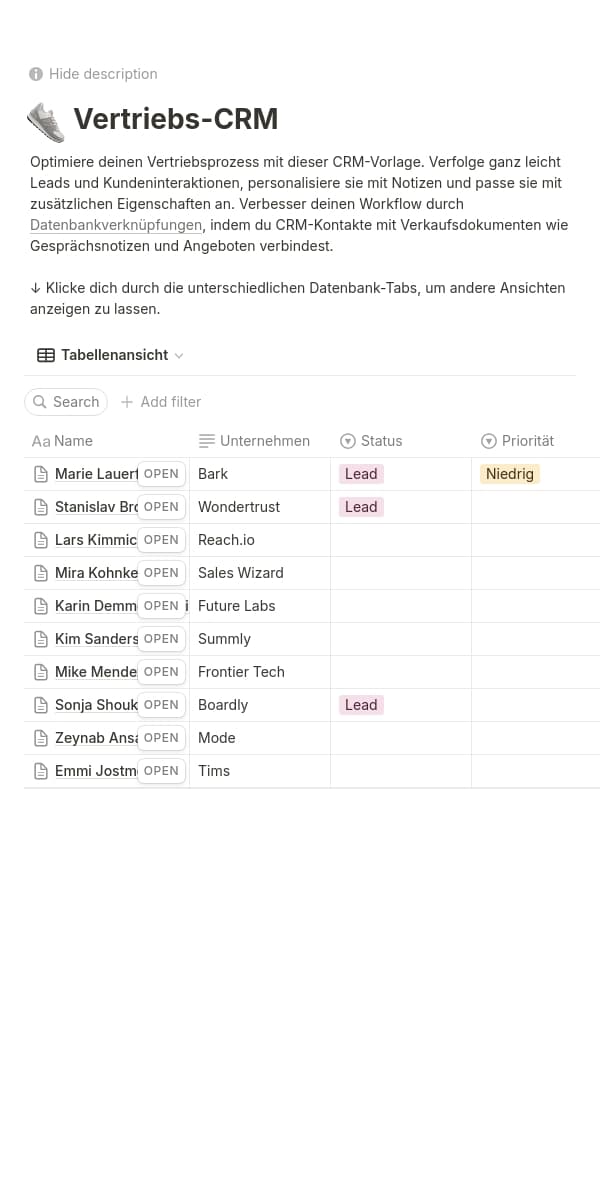Image resolution: width=600 pixels, height=1200 pixels.
Task: Click the info icon beside Hide description
Action: click(x=35, y=74)
